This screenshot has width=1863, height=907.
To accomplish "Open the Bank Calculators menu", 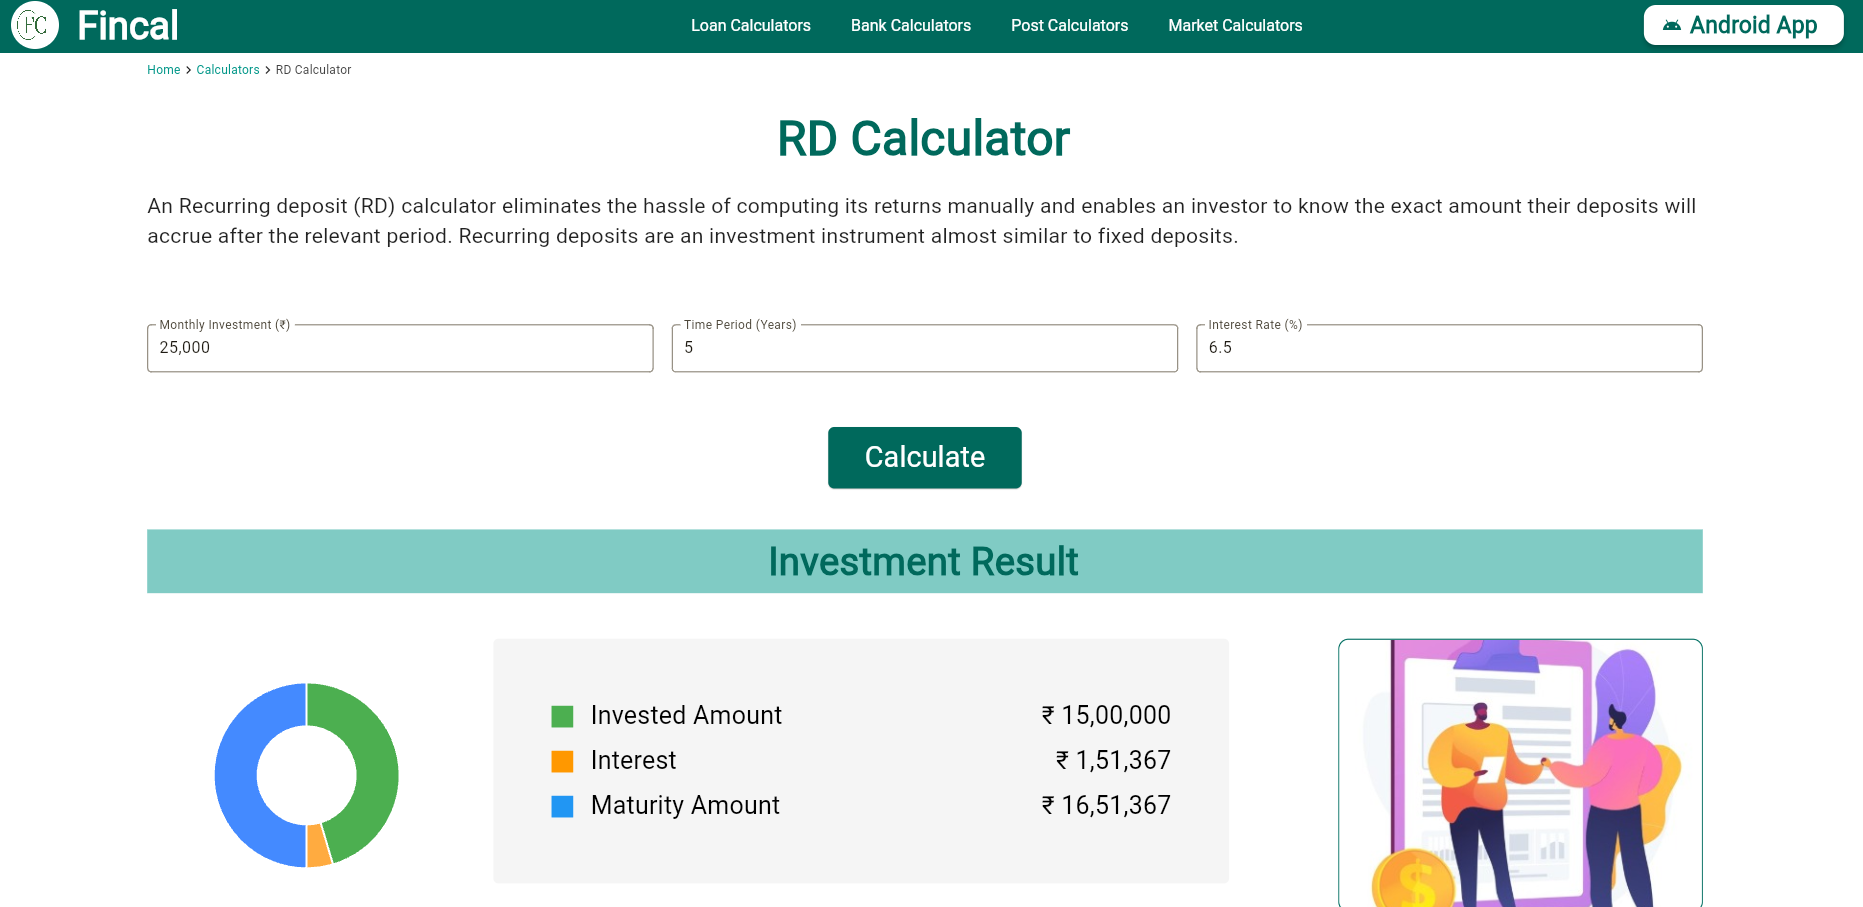I will 910,25.
